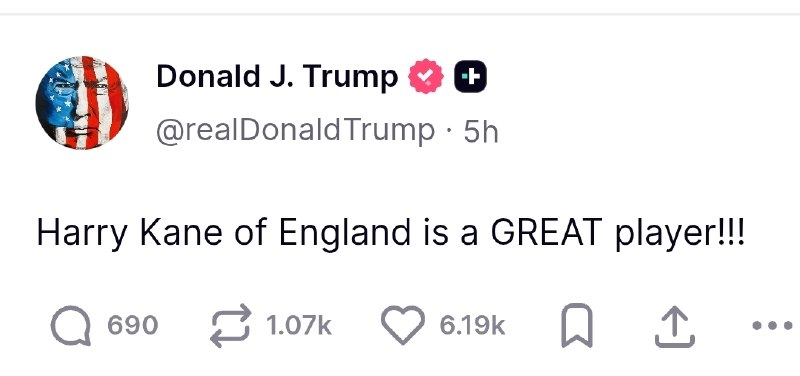This screenshot has height=376, width=800.
Task: Bookmark this post using the bookmark icon
Action: 577,326
